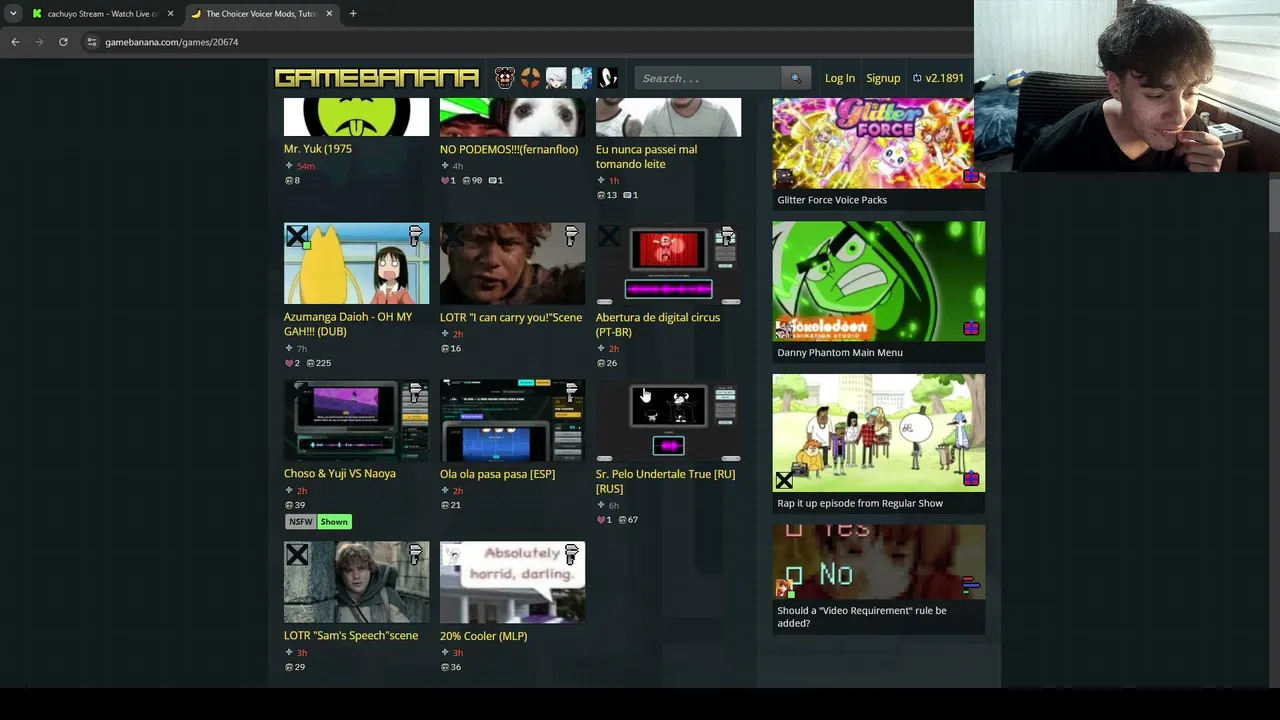Reload the page with the refresh icon
The image size is (1280, 720).
click(63, 42)
